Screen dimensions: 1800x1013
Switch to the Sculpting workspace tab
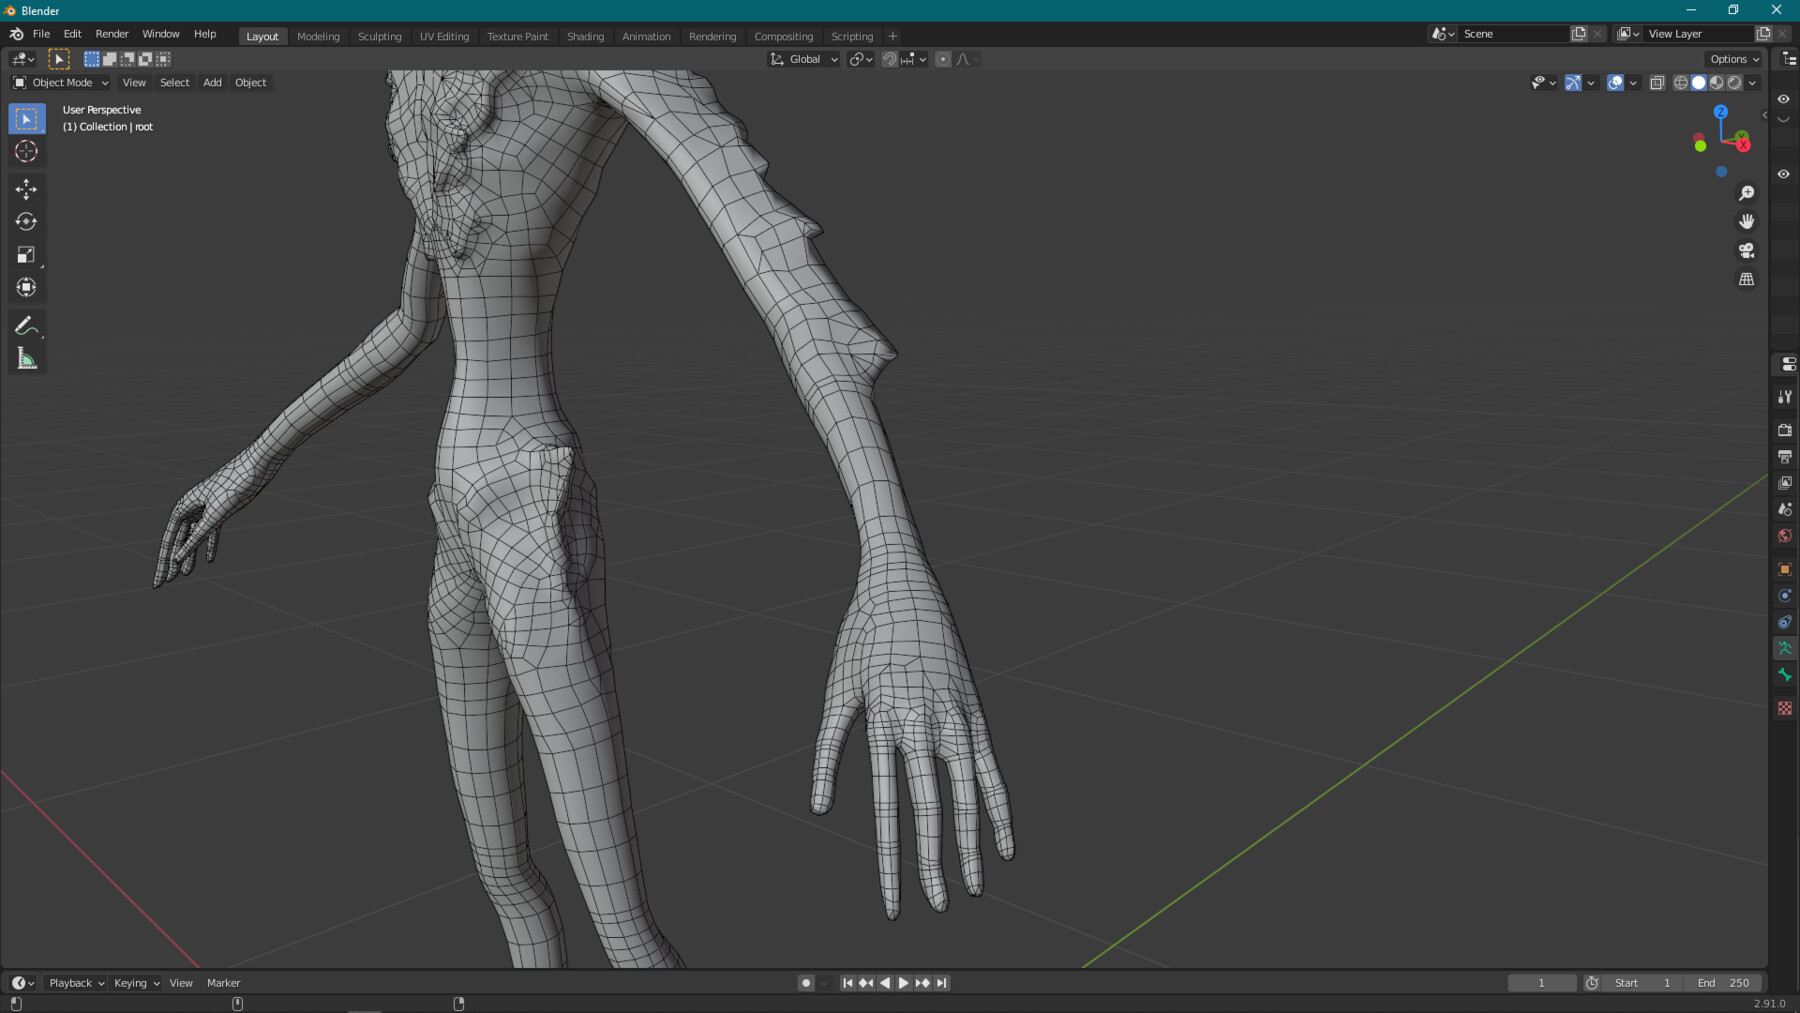point(380,36)
